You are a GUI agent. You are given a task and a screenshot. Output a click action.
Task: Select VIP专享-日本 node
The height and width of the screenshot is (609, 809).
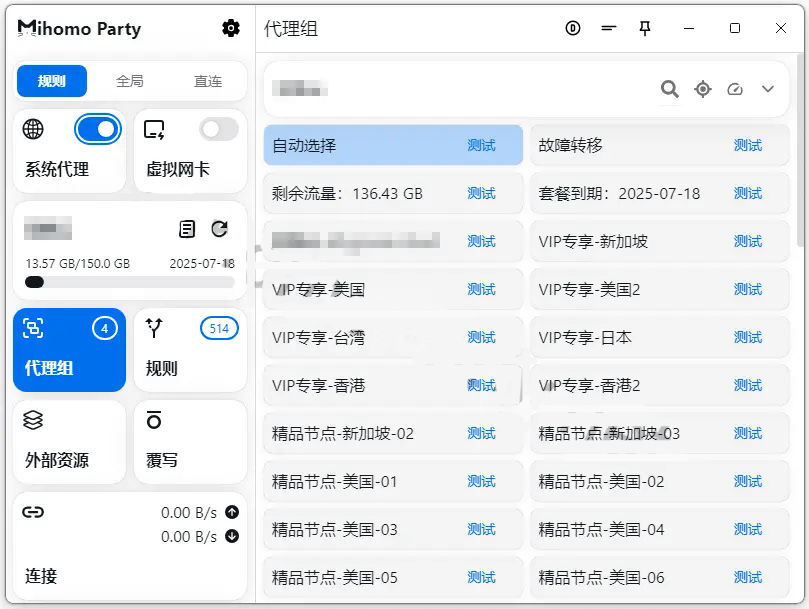coord(660,337)
